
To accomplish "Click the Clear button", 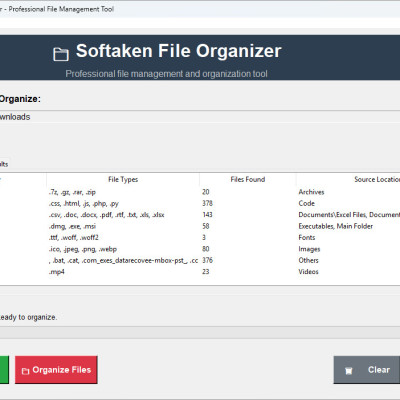I will [367, 370].
